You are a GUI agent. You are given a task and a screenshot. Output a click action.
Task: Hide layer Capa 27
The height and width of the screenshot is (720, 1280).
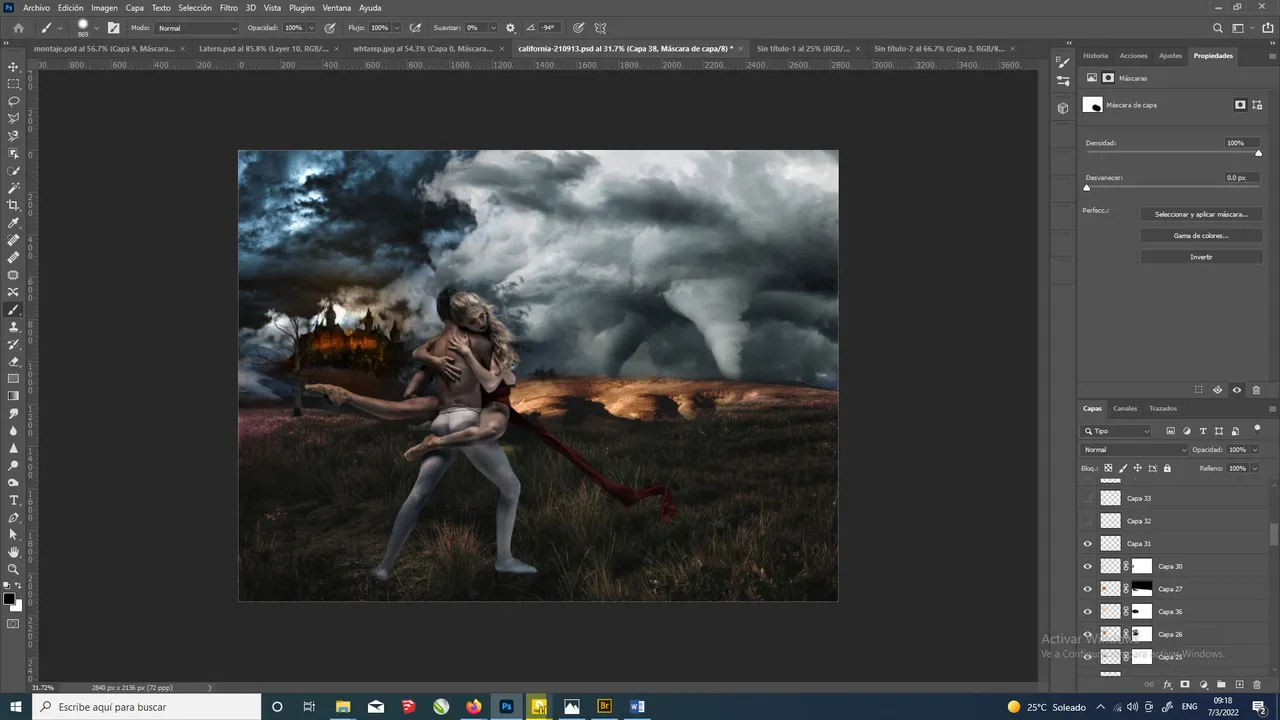point(1088,589)
